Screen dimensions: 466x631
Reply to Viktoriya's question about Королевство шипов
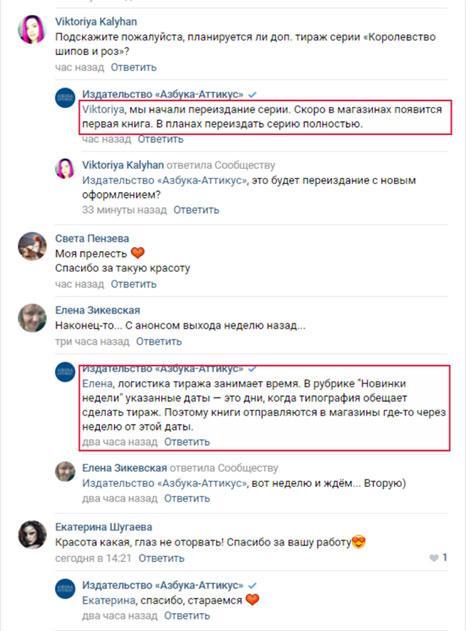[x=134, y=67]
